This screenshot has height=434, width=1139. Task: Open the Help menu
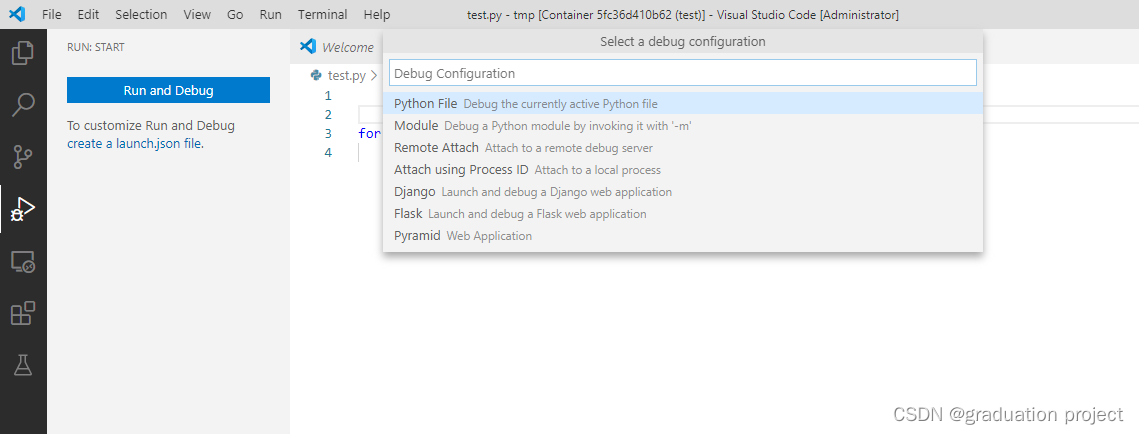click(376, 15)
